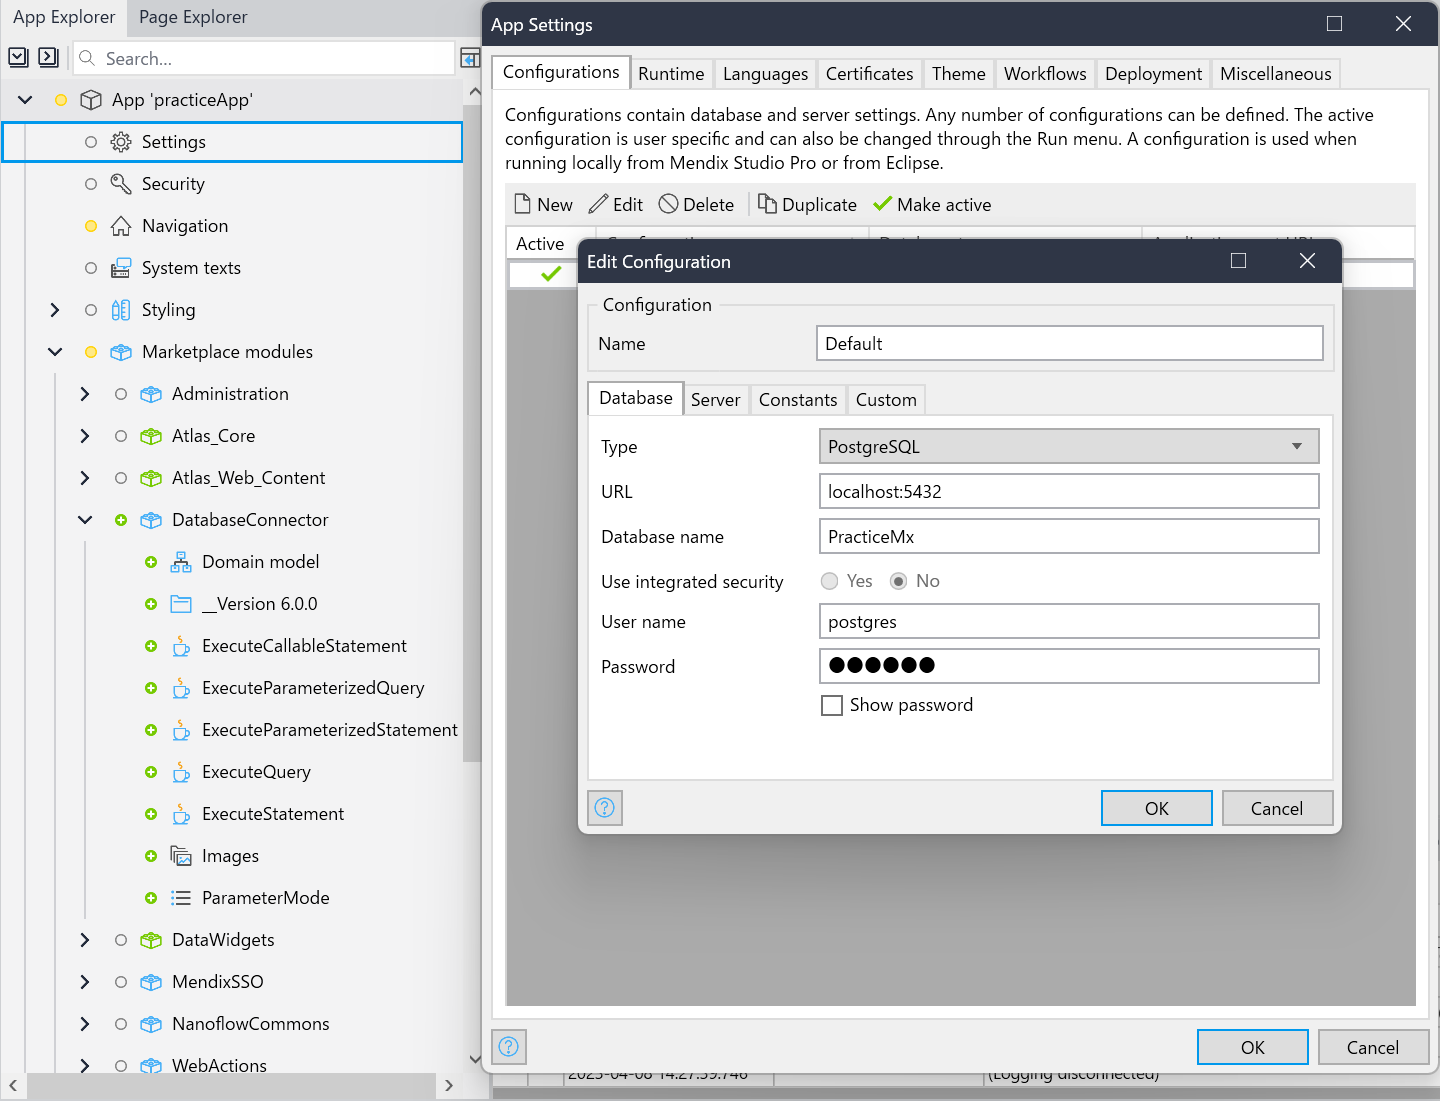Click Duplicate in the configurations toolbar
This screenshot has height=1101, width=1440.
point(808,205)
